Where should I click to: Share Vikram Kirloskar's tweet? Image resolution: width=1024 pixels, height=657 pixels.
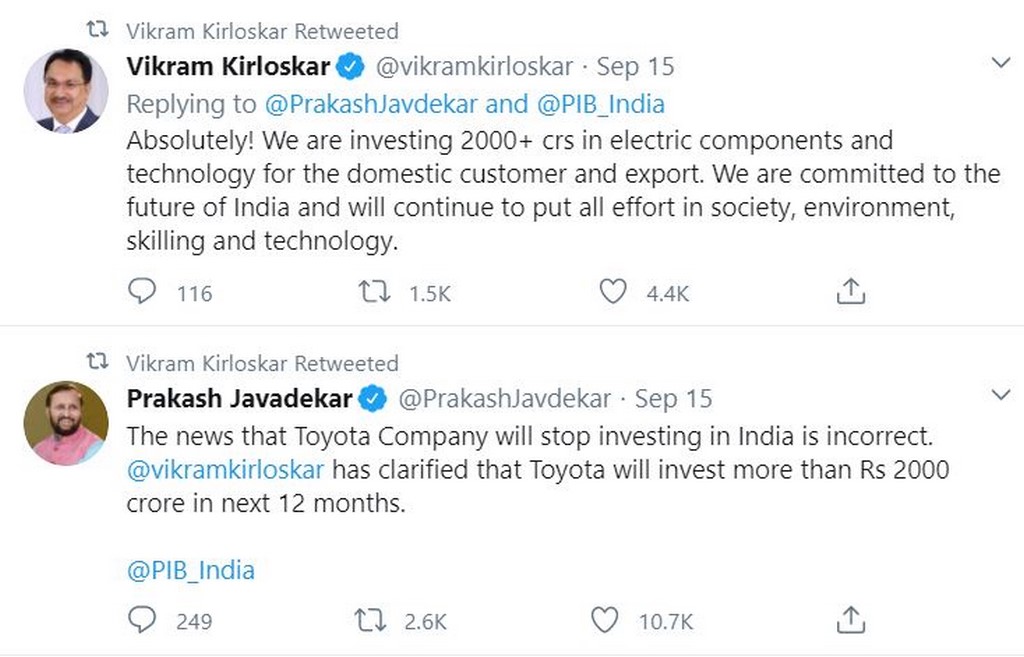pyautogui.click(x=850, y=291)
